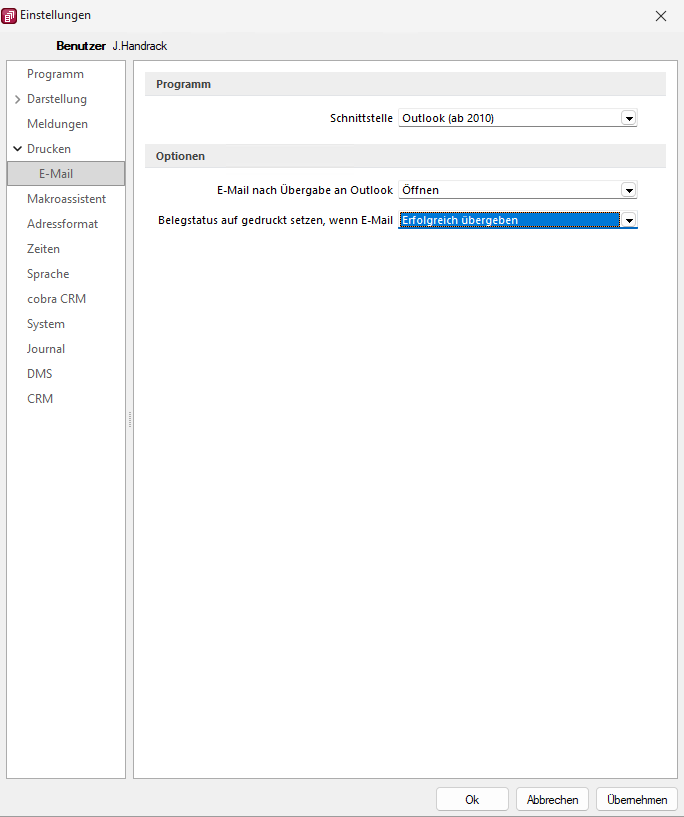This screenshot has width=684, height=817.
Task: Select Programm in the settings tree
Action: (55, 74)
